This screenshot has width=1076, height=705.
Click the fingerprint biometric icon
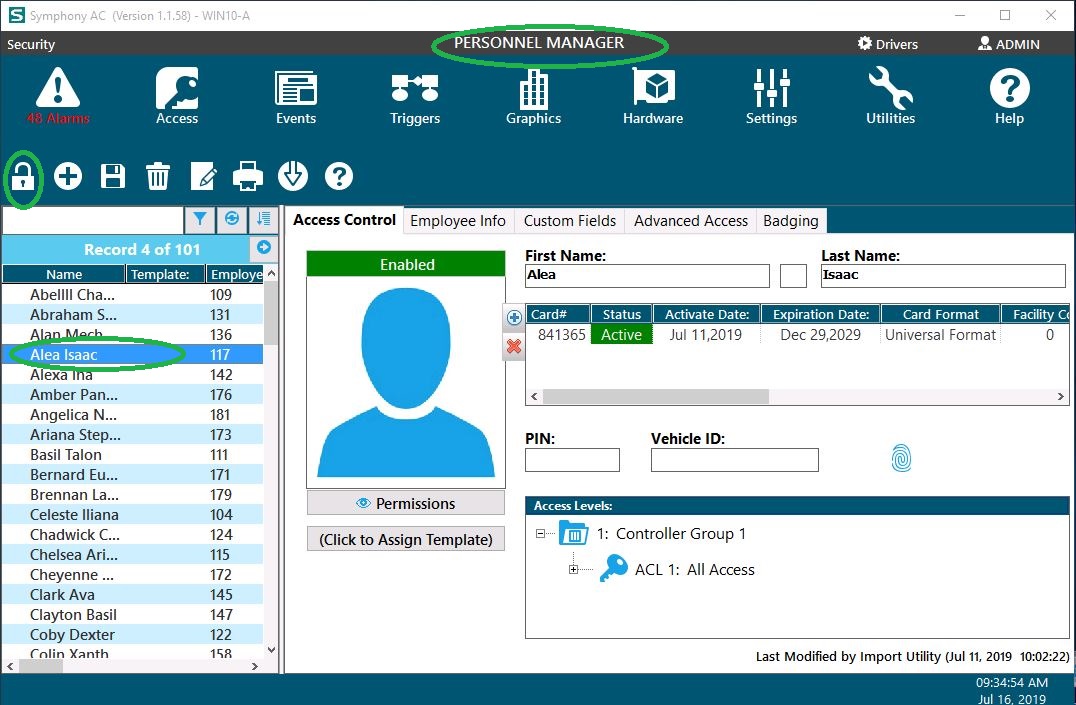coord(901,458)
